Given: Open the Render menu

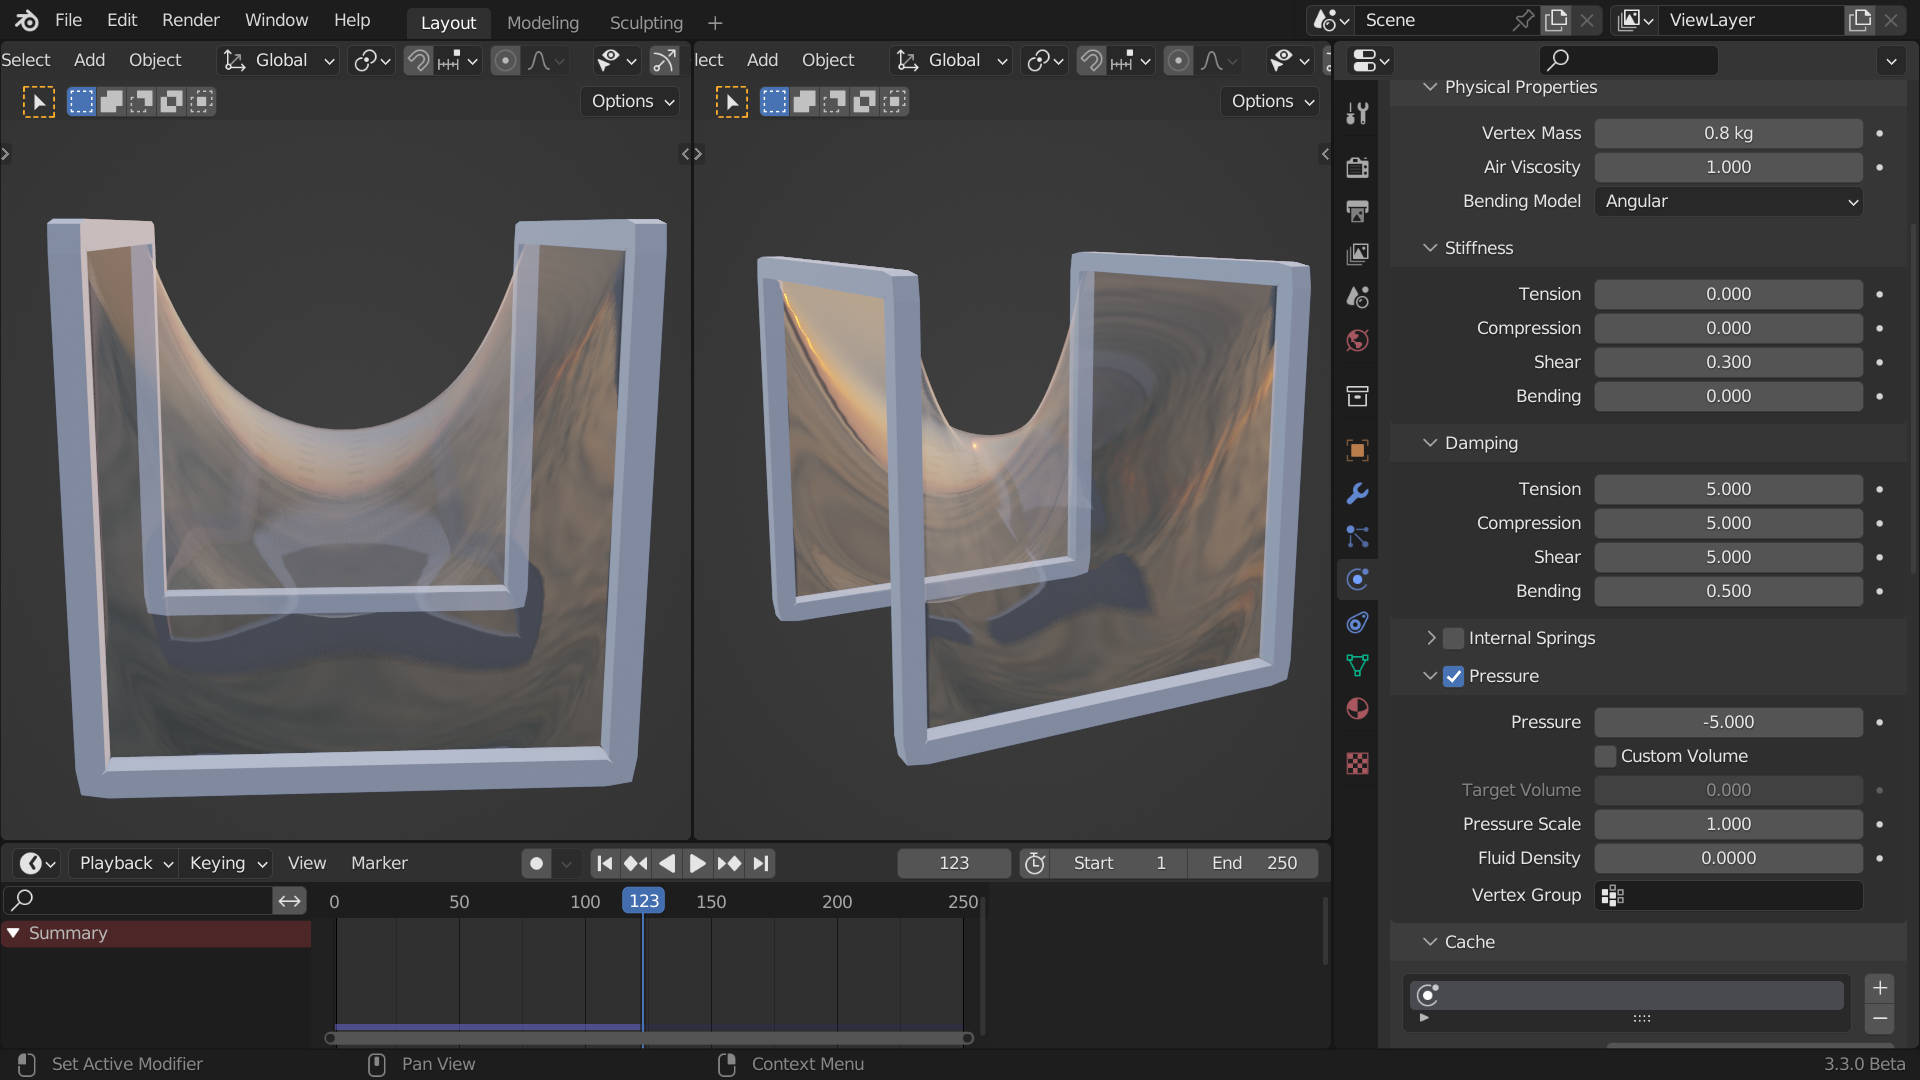Looking at the screenshot, I should (x=189, y=21).
